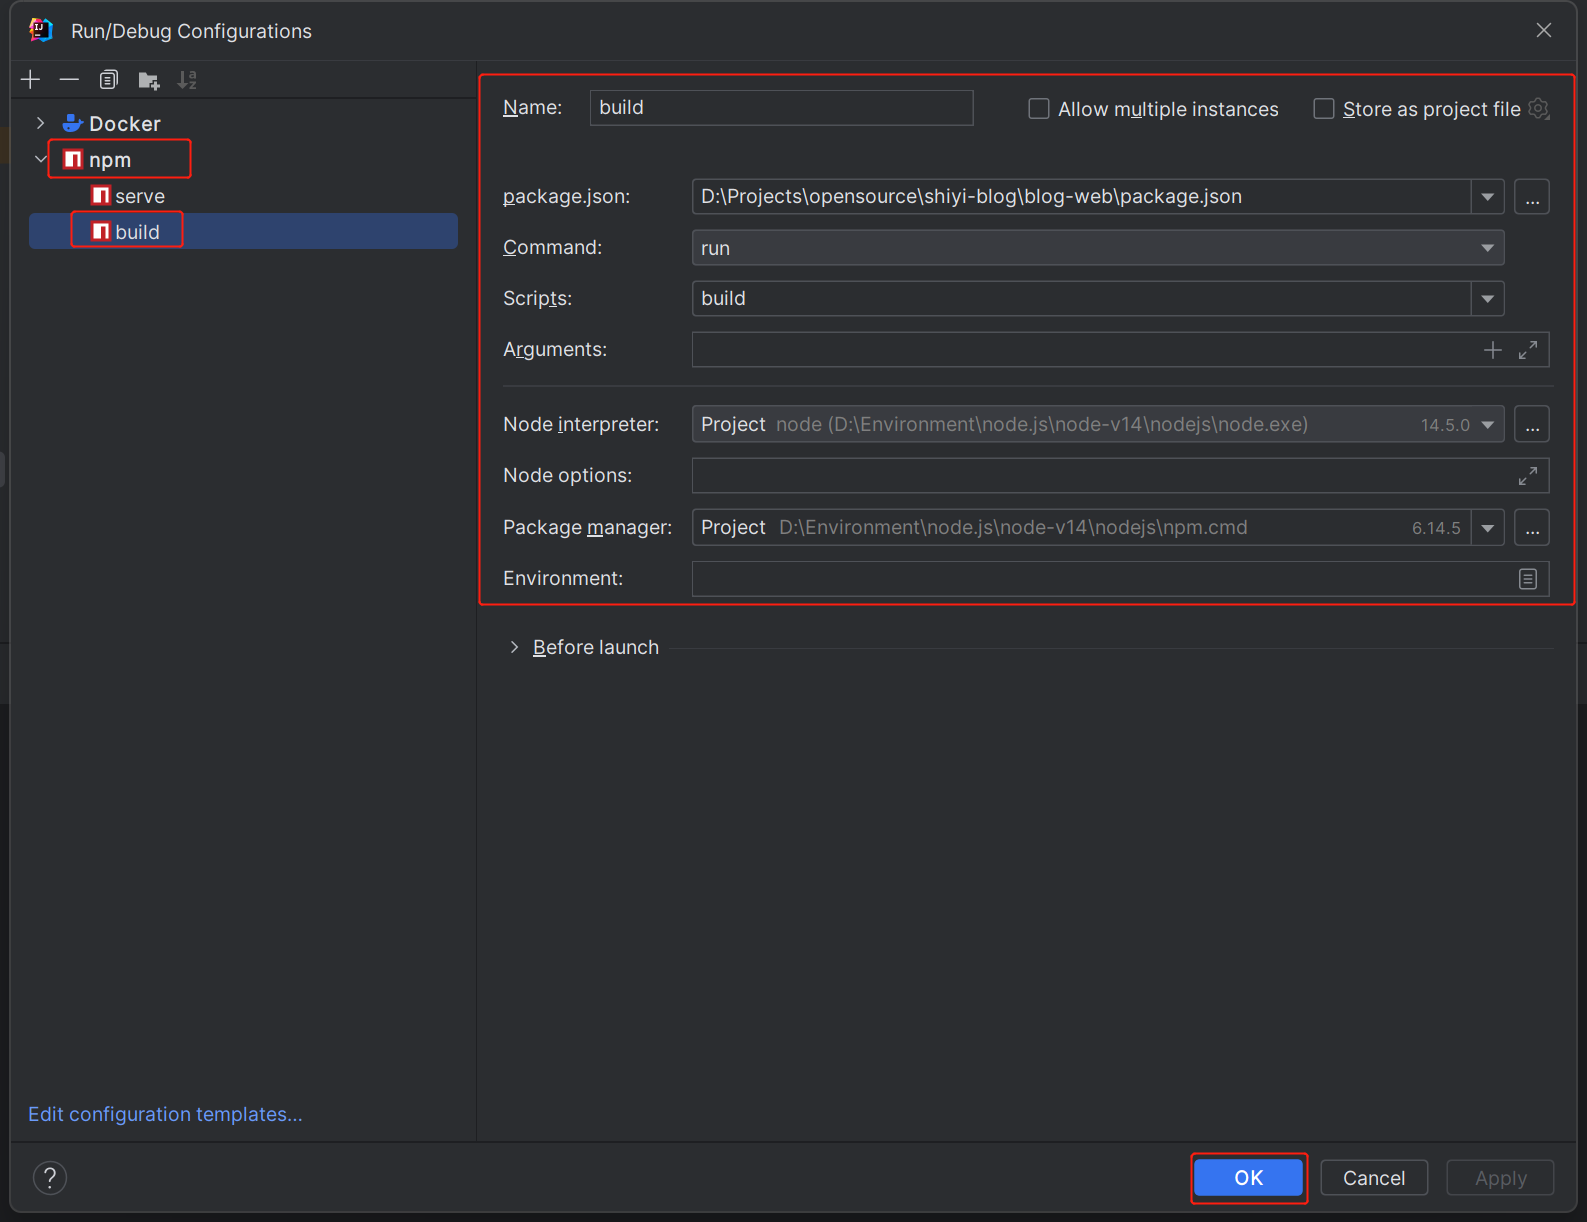Click the help question mark icon

[x=50, y=1178]
